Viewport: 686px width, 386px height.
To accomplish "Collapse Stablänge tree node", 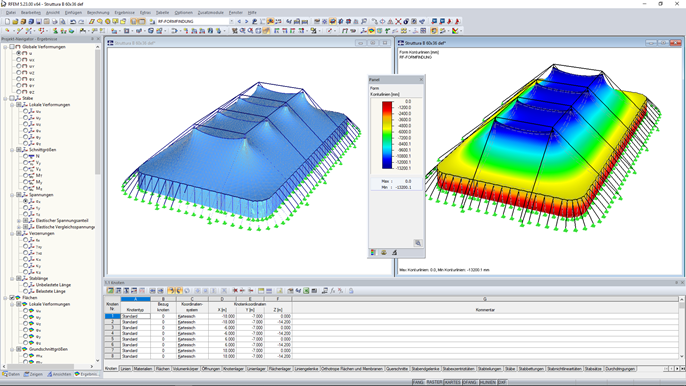I will point(12,278).
